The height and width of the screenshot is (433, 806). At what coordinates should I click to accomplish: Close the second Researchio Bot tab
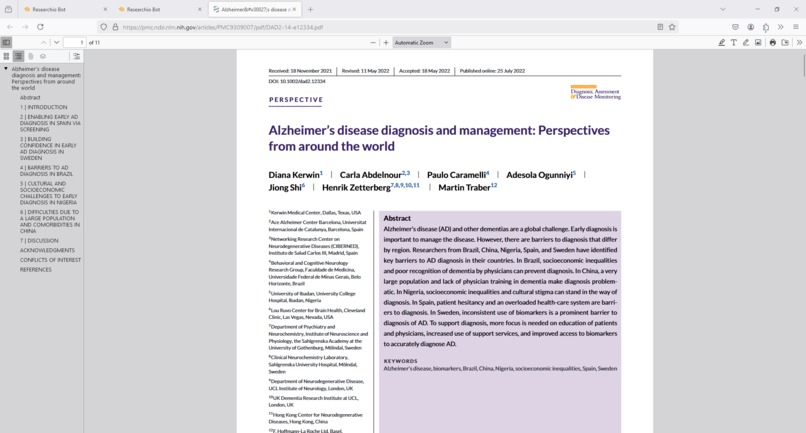tap(199, 9)
